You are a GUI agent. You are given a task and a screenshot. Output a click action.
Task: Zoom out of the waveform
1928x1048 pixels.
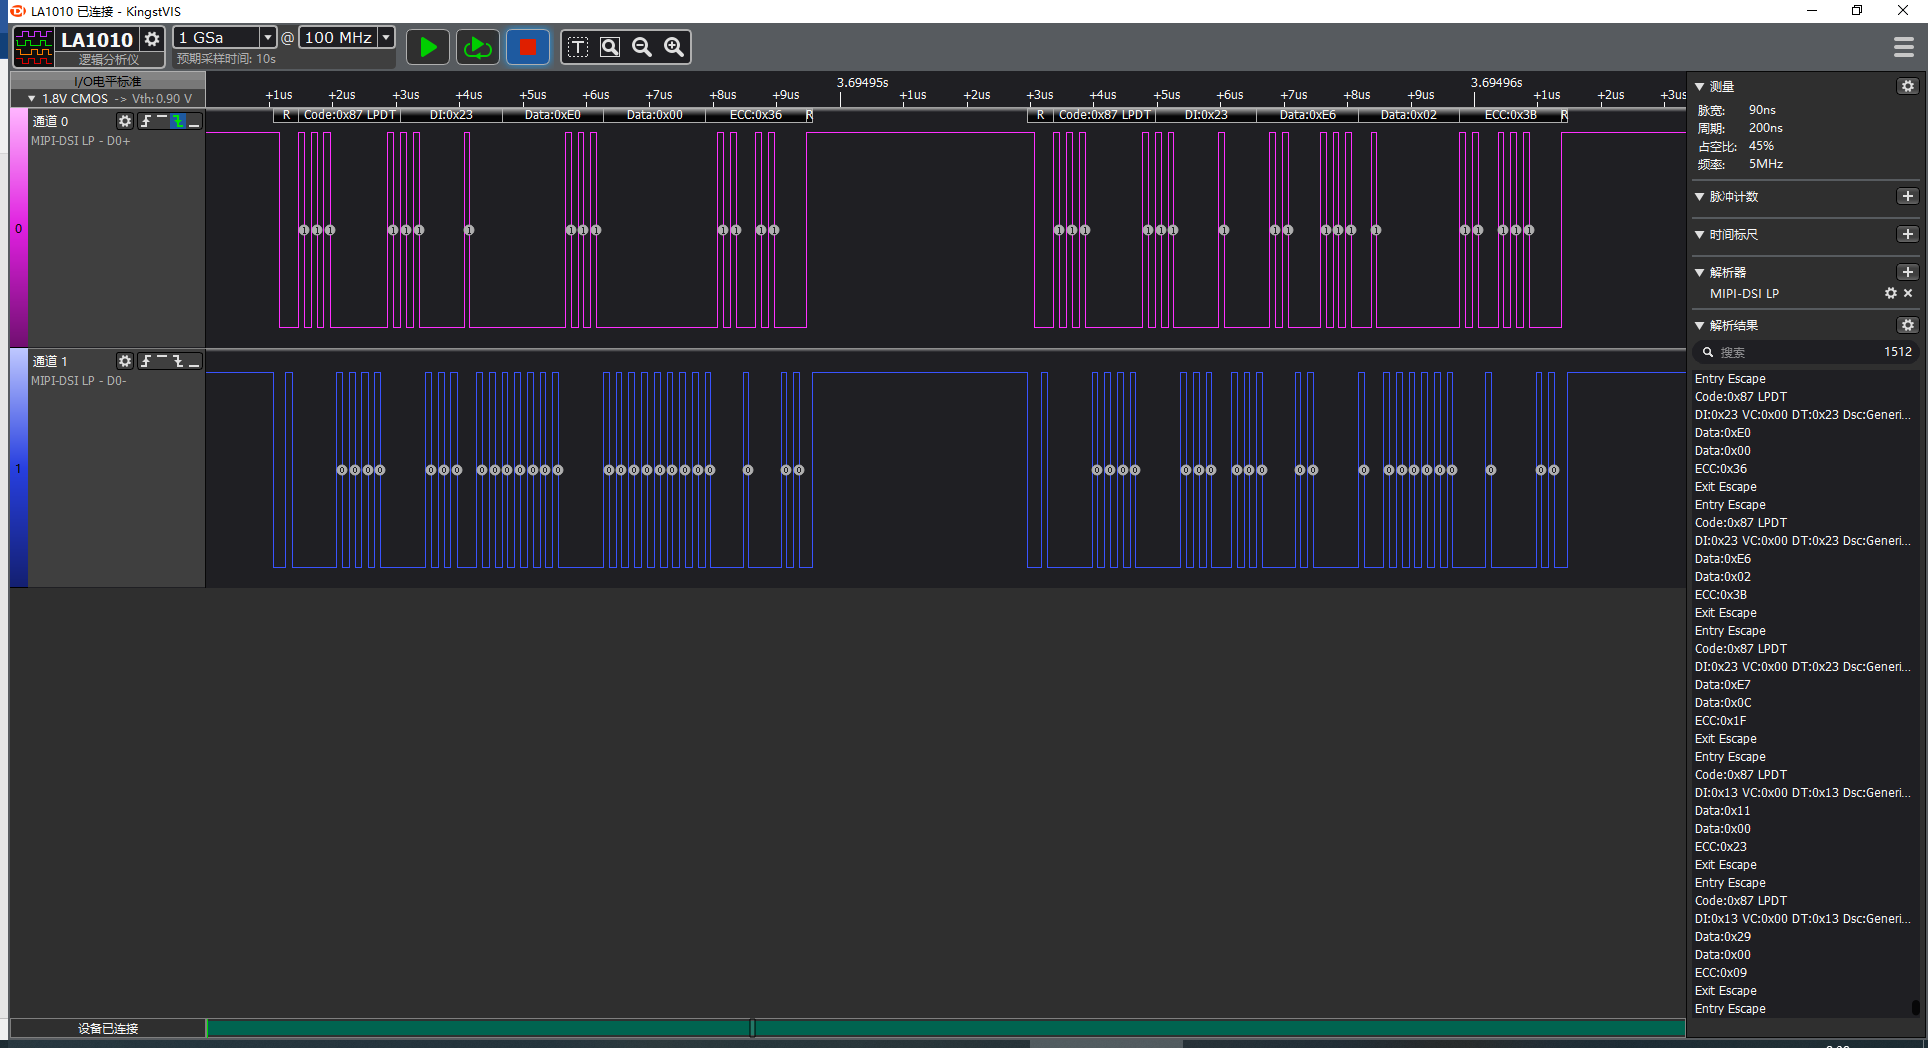pos(642,47)
